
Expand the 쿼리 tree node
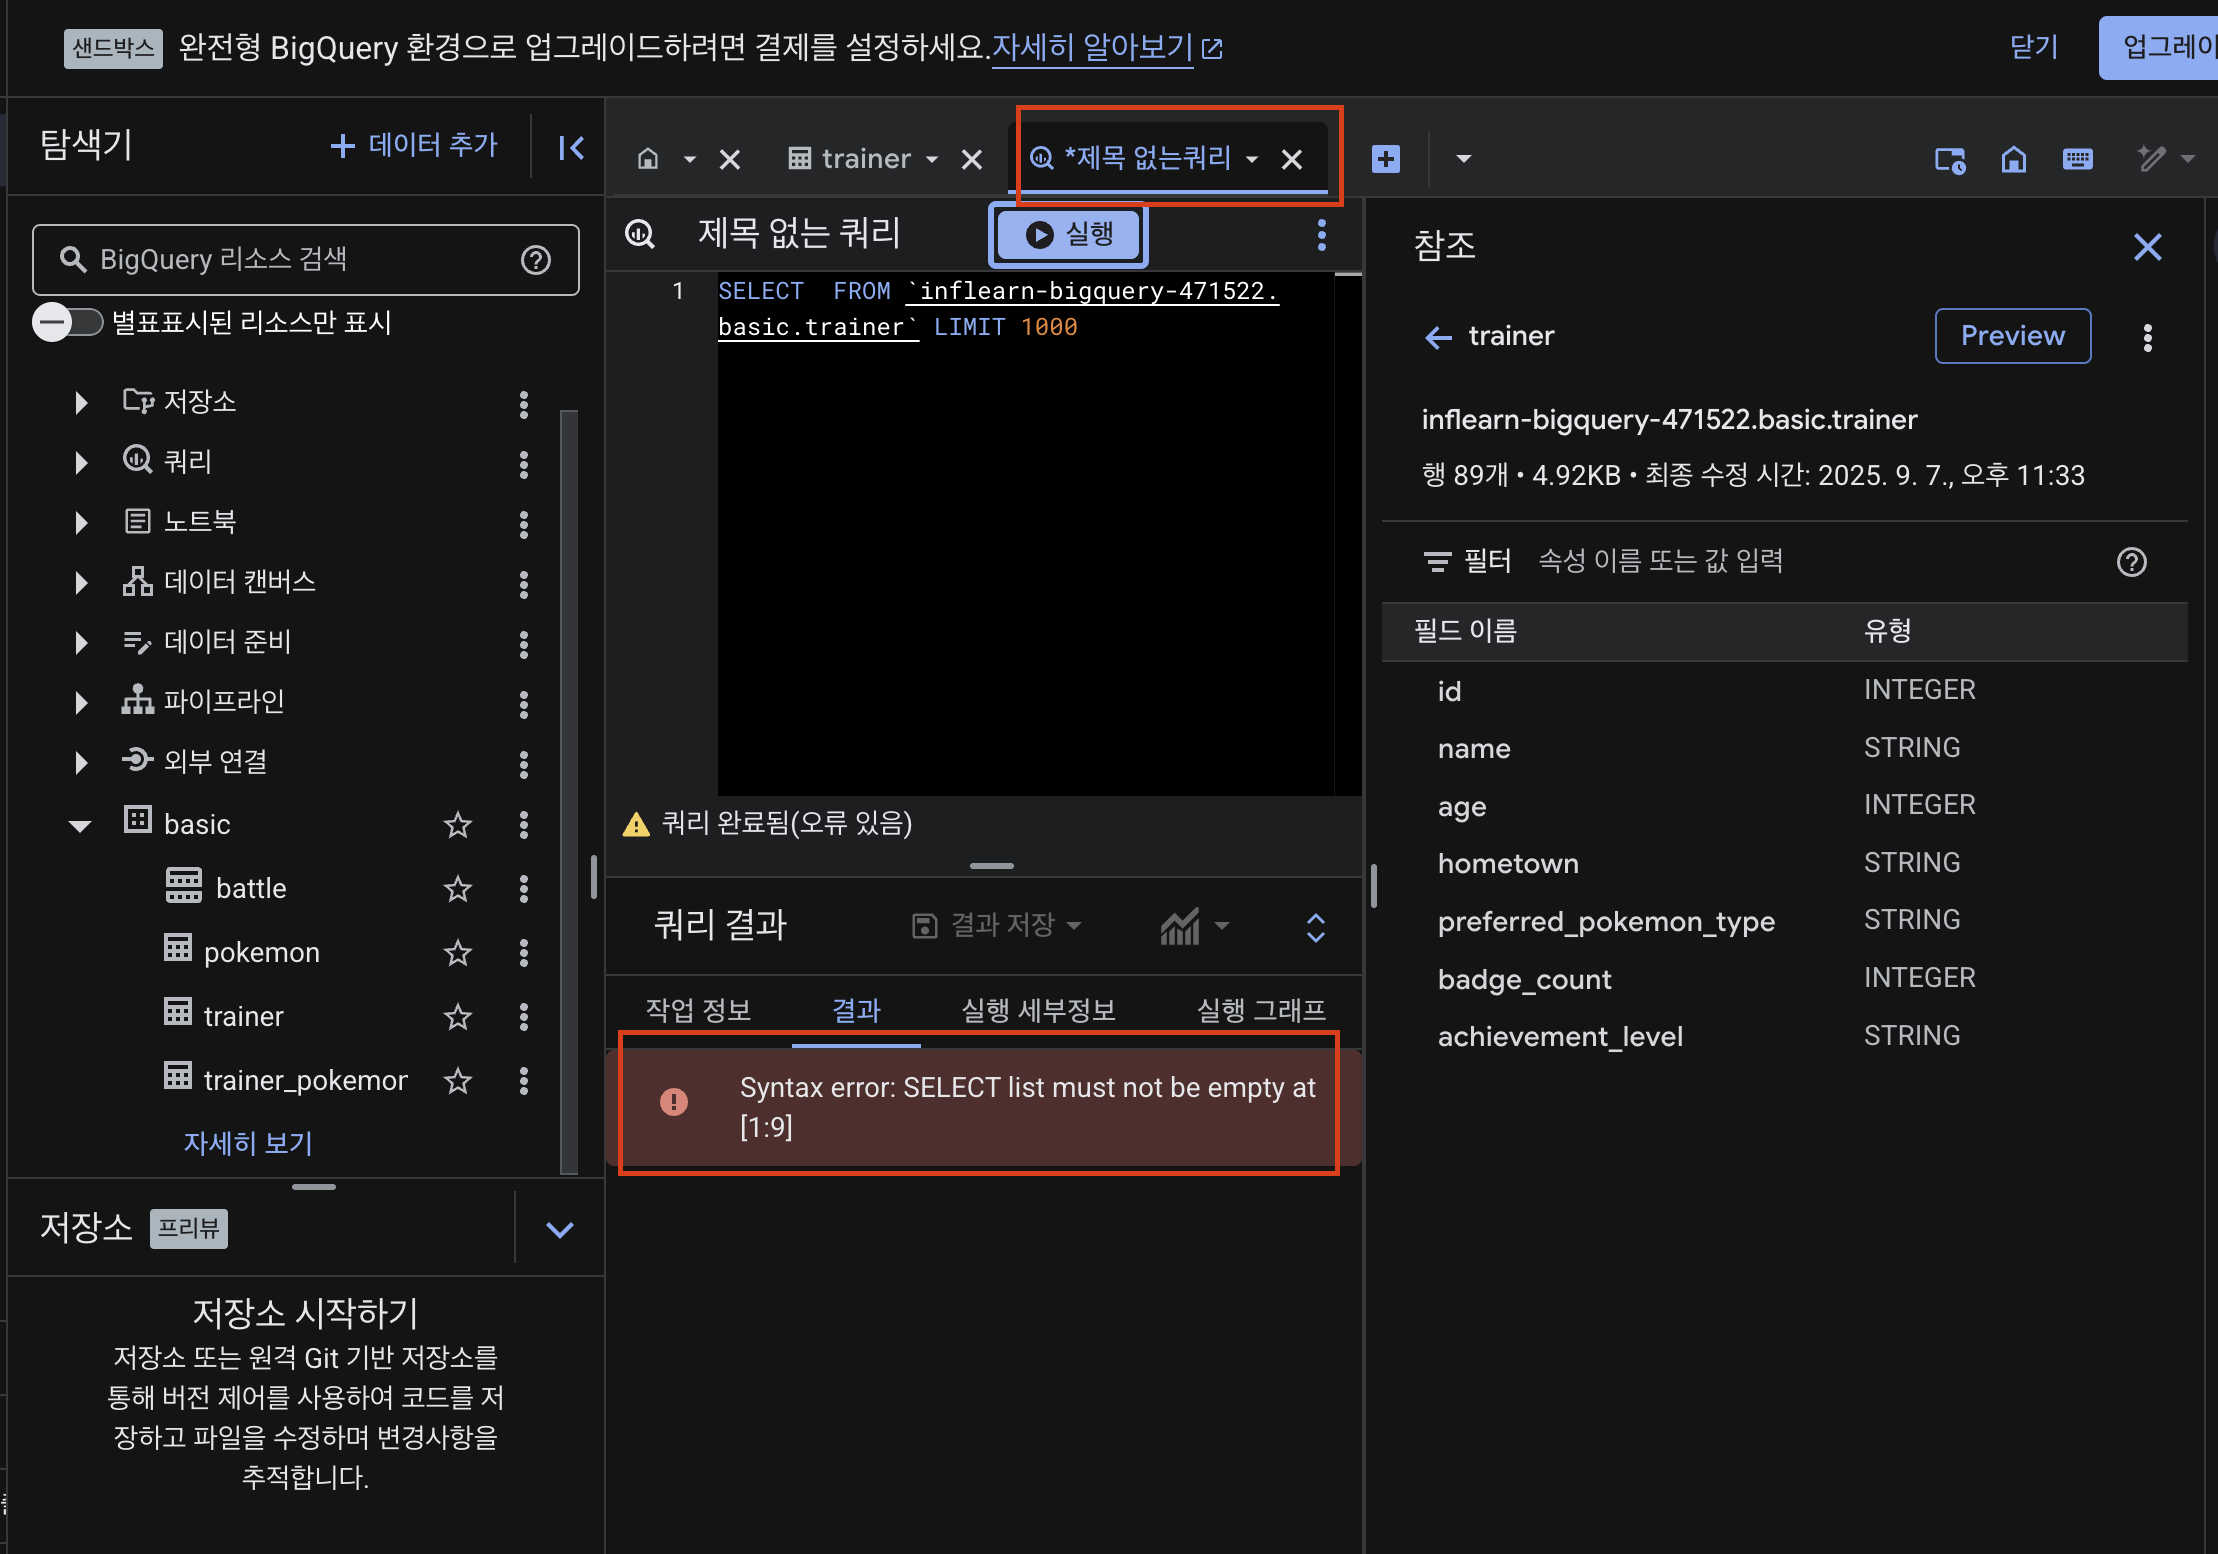pyautogui.click(x=81, y=463)
